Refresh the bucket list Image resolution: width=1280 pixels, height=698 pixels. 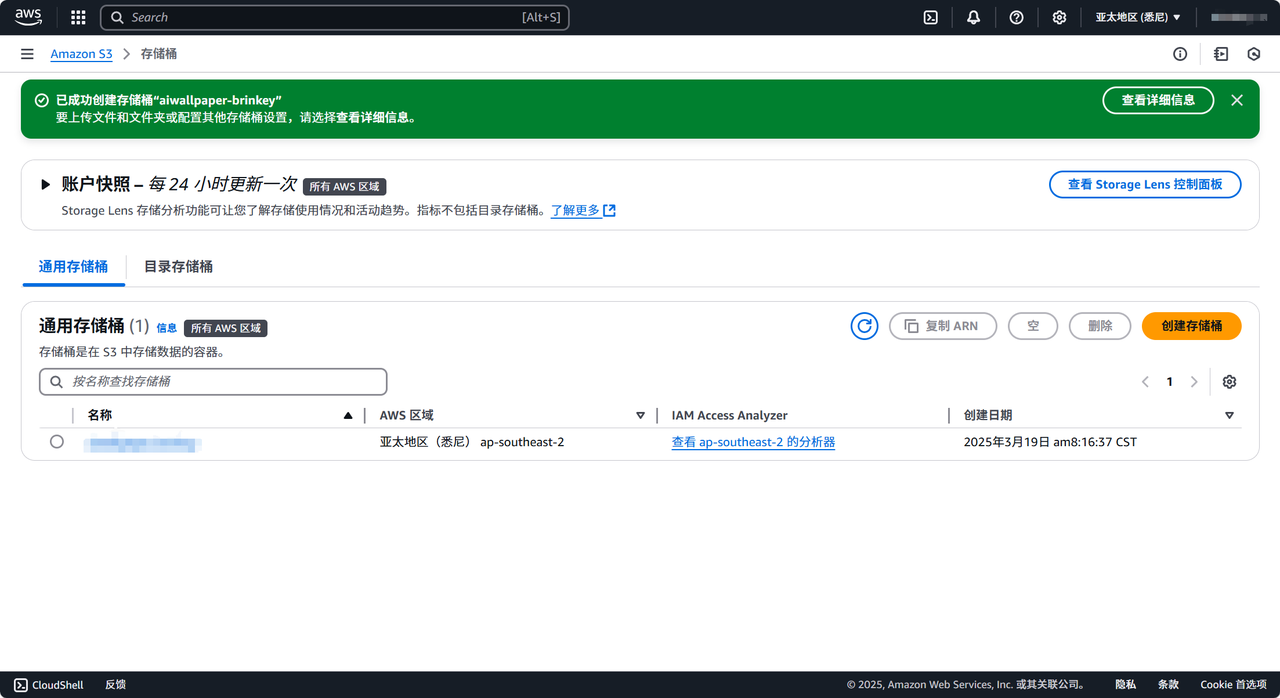(864, 326)
